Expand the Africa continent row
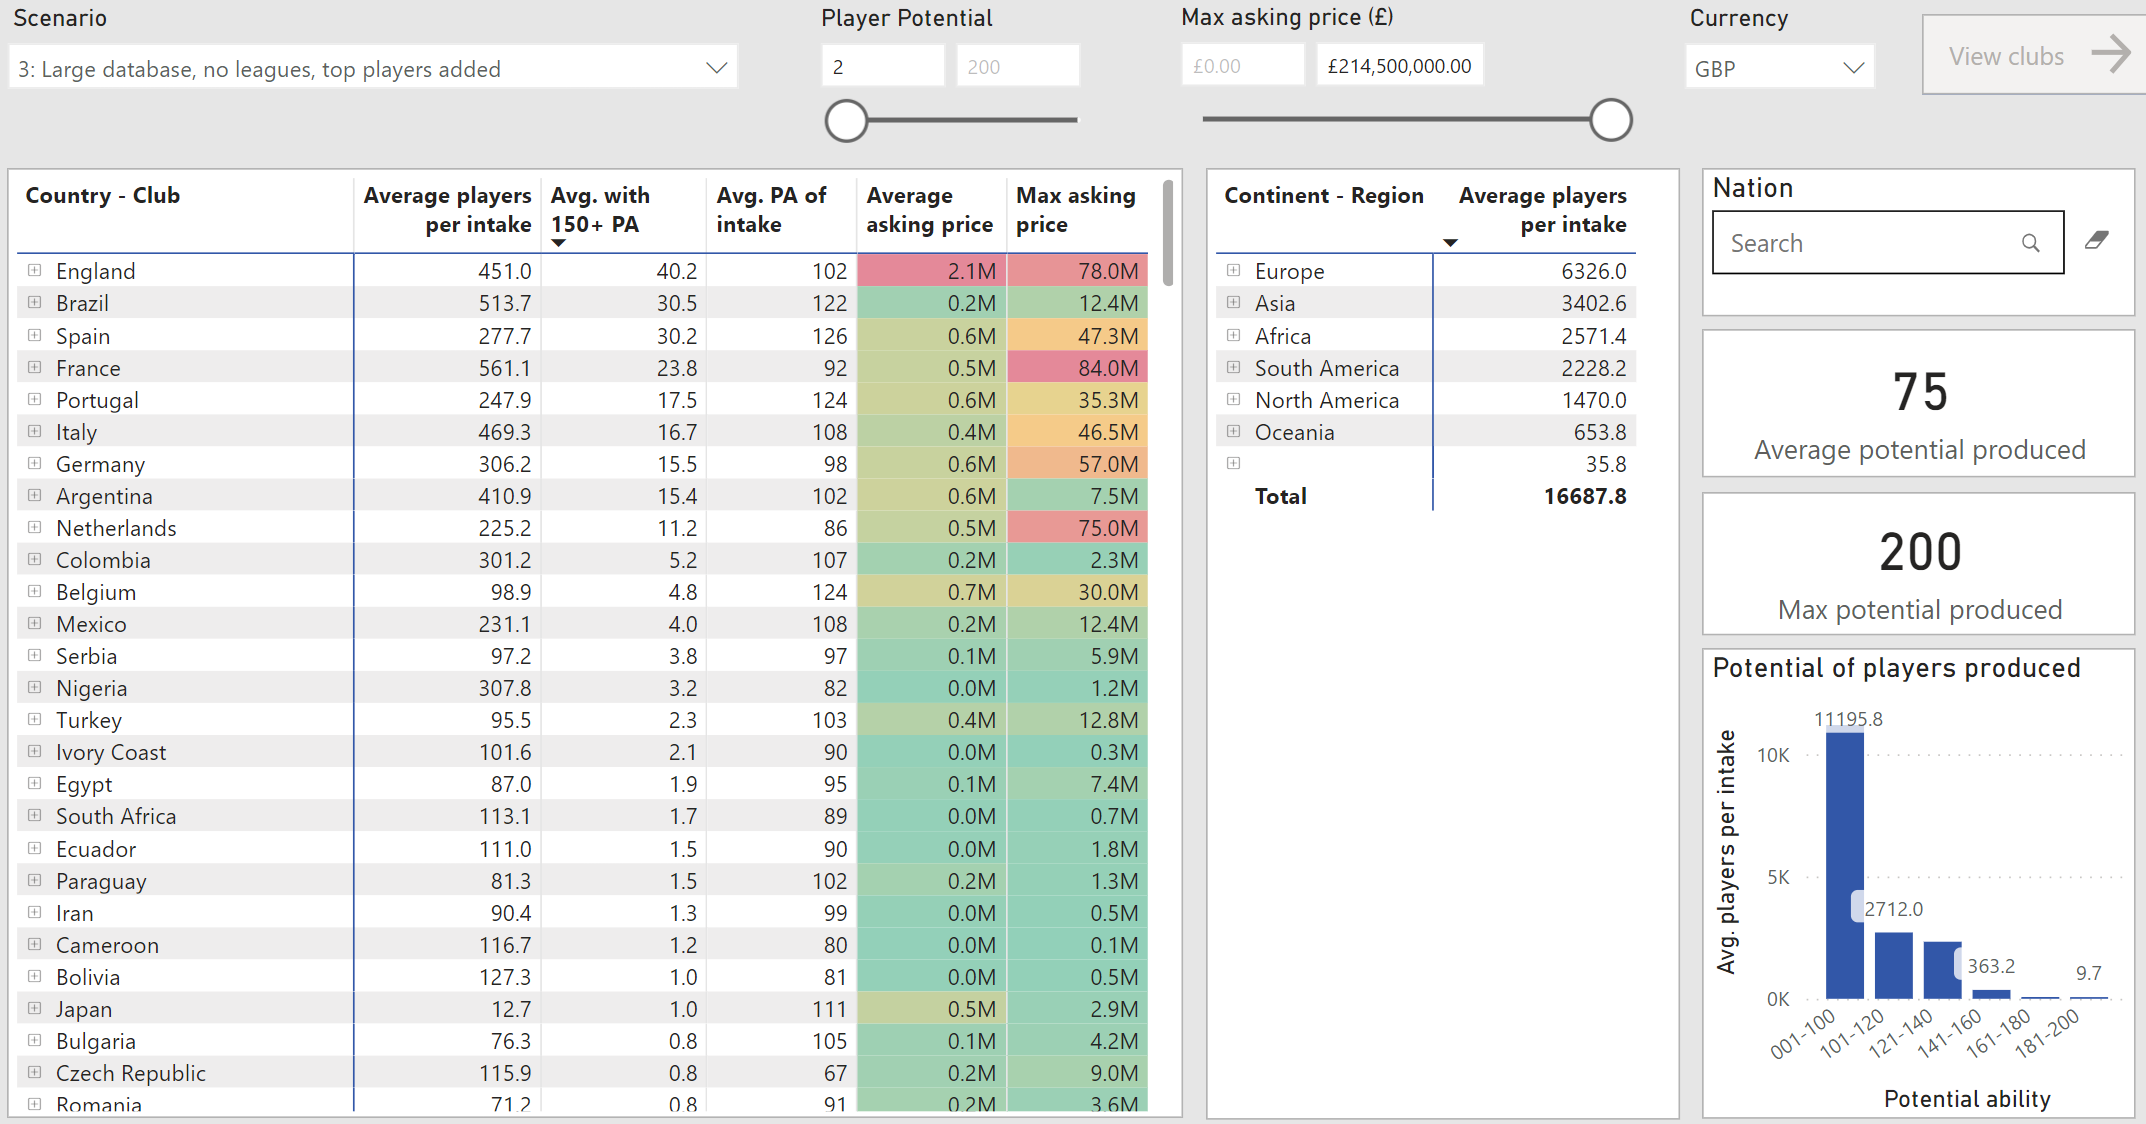 point(1234,335)
